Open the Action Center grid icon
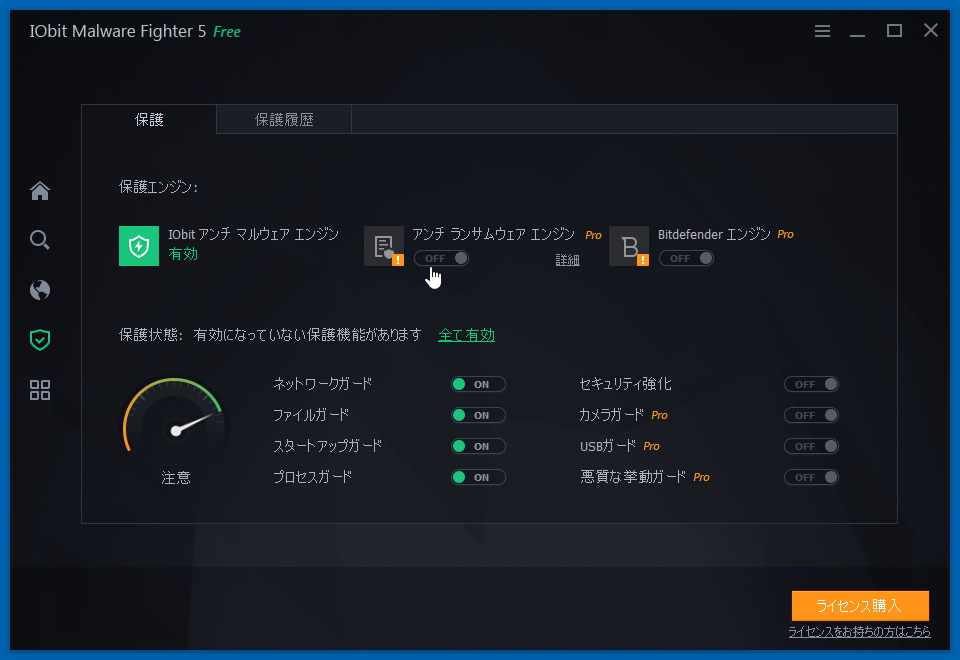The image size is (960, 660). 39,390
